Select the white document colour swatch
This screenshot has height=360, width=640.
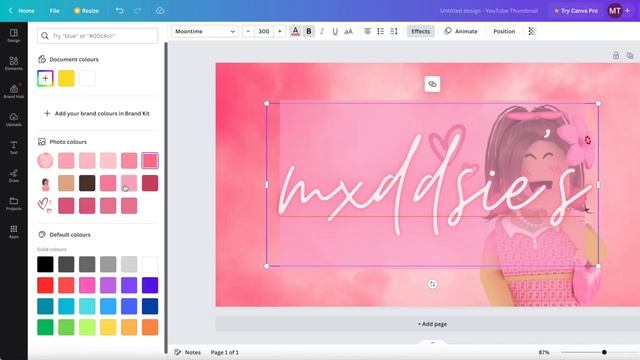pos(87,78)
